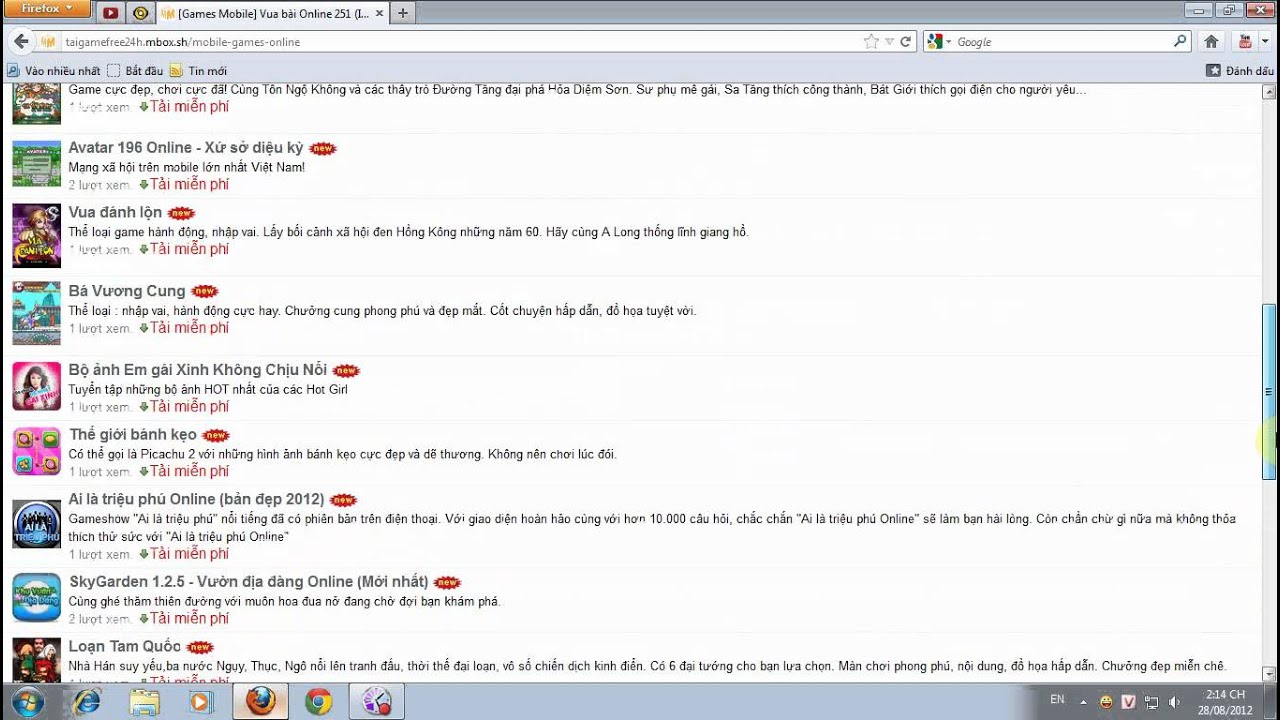This screenshot has width=1280, height=720.
Task: Open Bộ ảnh Em gái Xinh title
Action: coord(198,370)
